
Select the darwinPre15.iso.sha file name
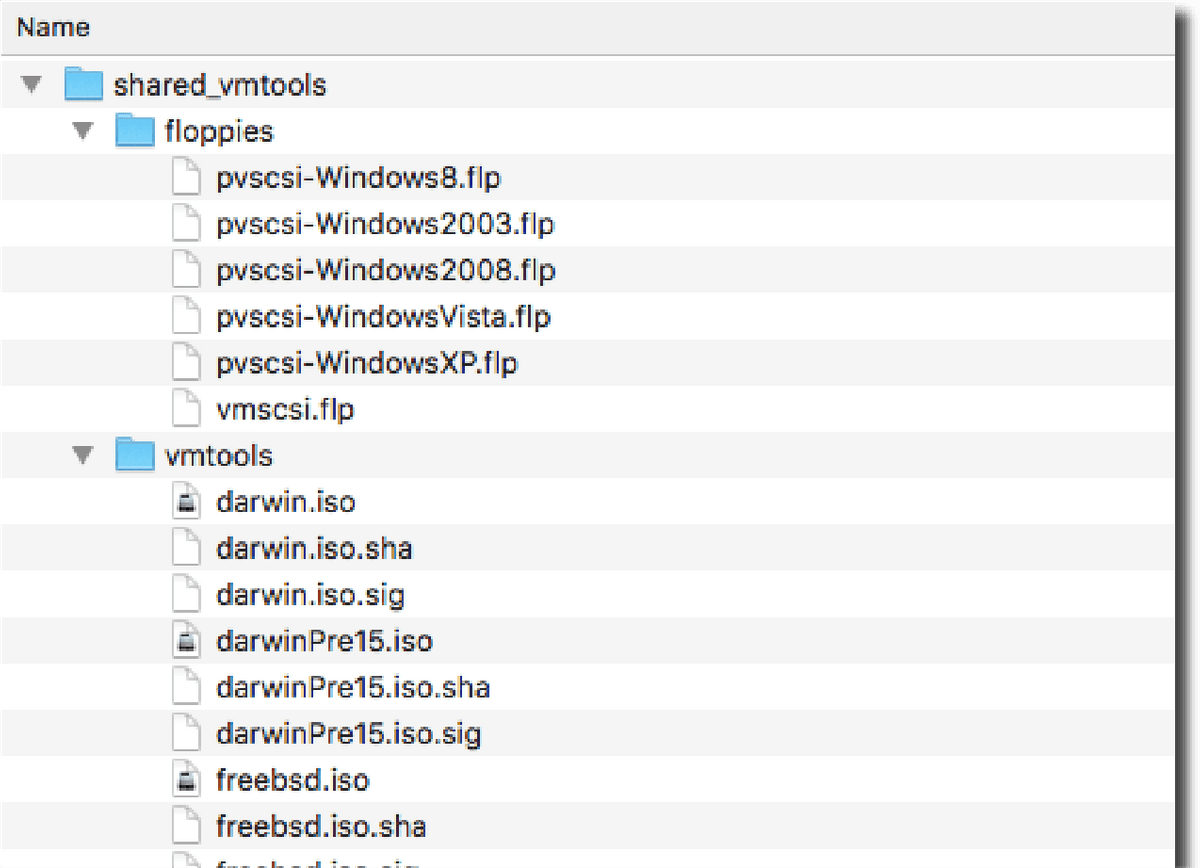click(352, 687)
